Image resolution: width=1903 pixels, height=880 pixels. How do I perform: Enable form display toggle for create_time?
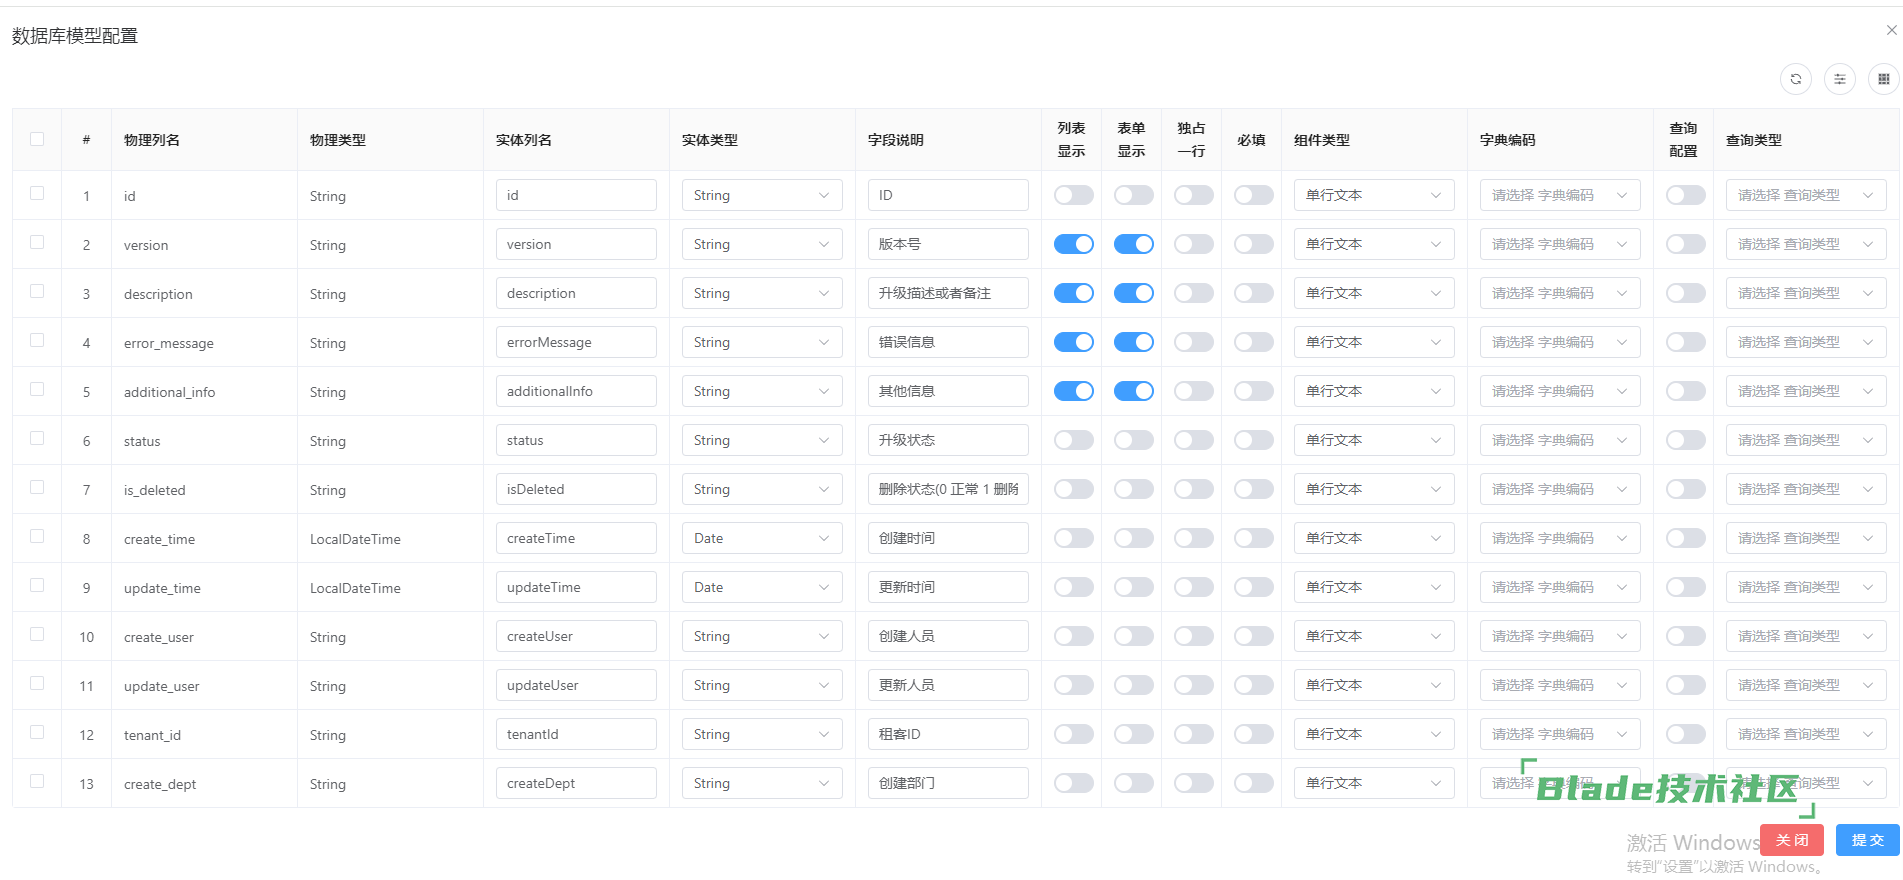point(1133,538)
